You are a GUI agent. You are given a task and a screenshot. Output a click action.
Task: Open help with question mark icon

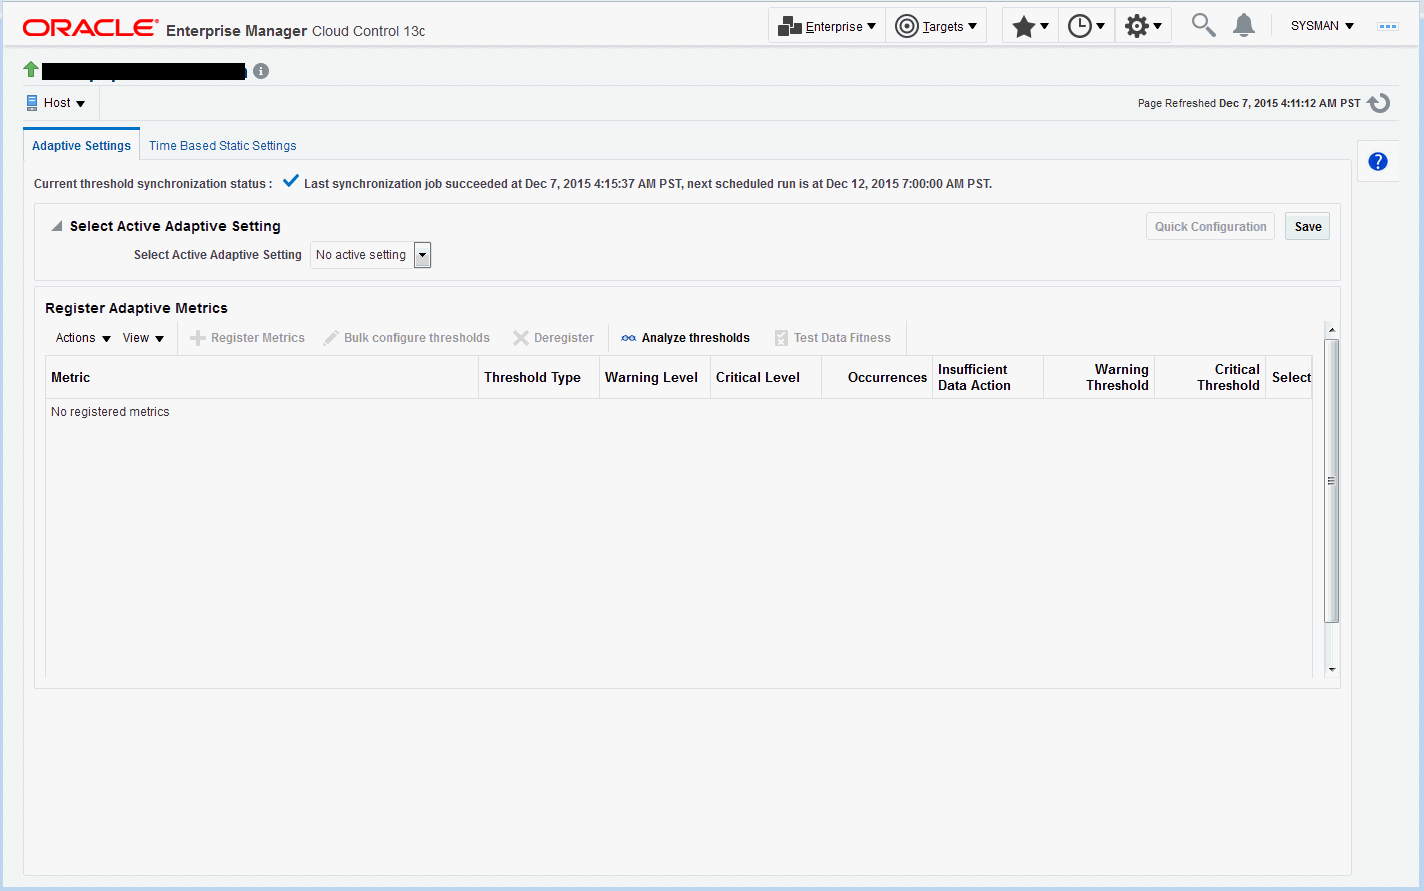[1378, 161]
